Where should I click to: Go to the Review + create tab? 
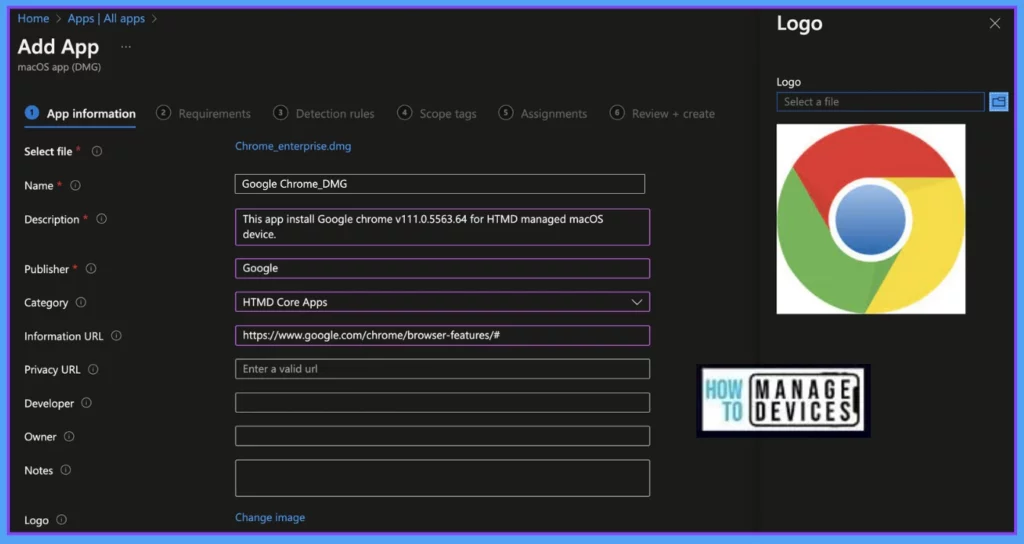(662, 114)
